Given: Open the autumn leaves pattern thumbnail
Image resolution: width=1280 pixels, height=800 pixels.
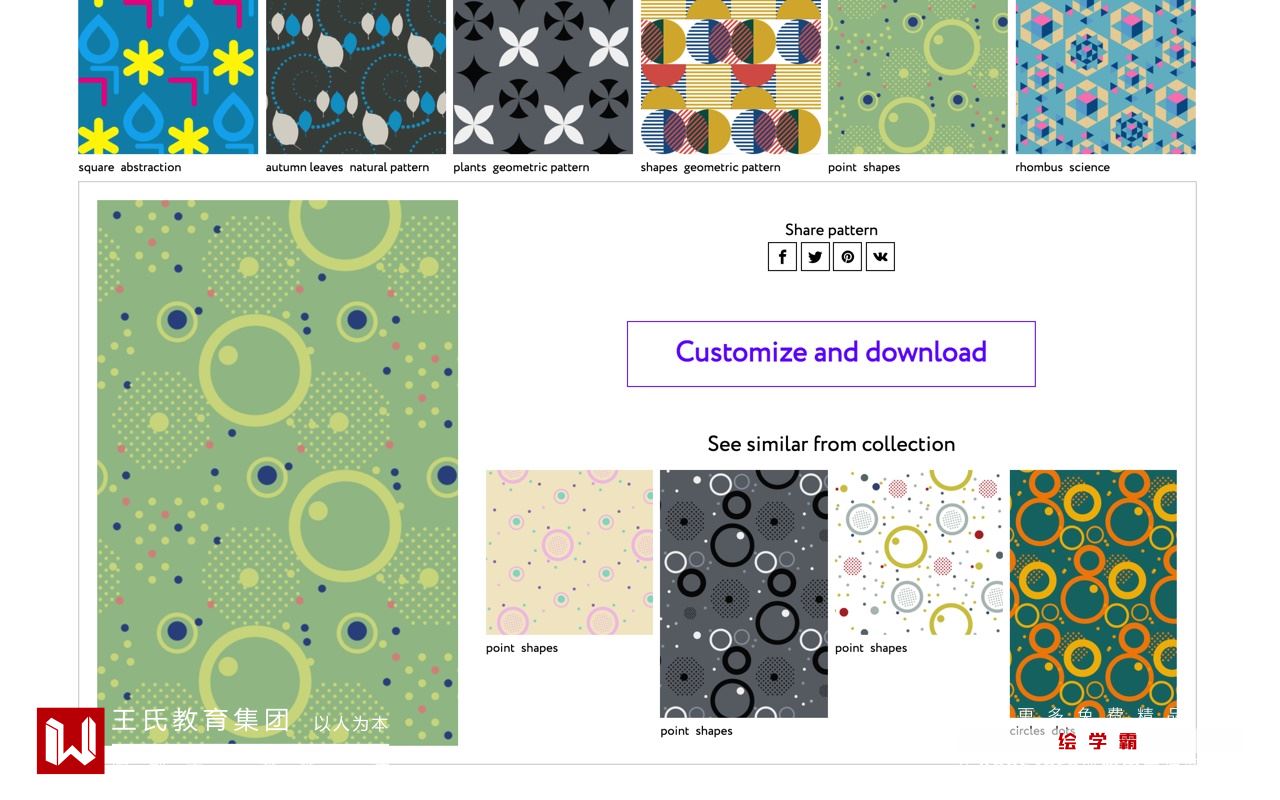Looking at the screenshot, I should (356, 77).
